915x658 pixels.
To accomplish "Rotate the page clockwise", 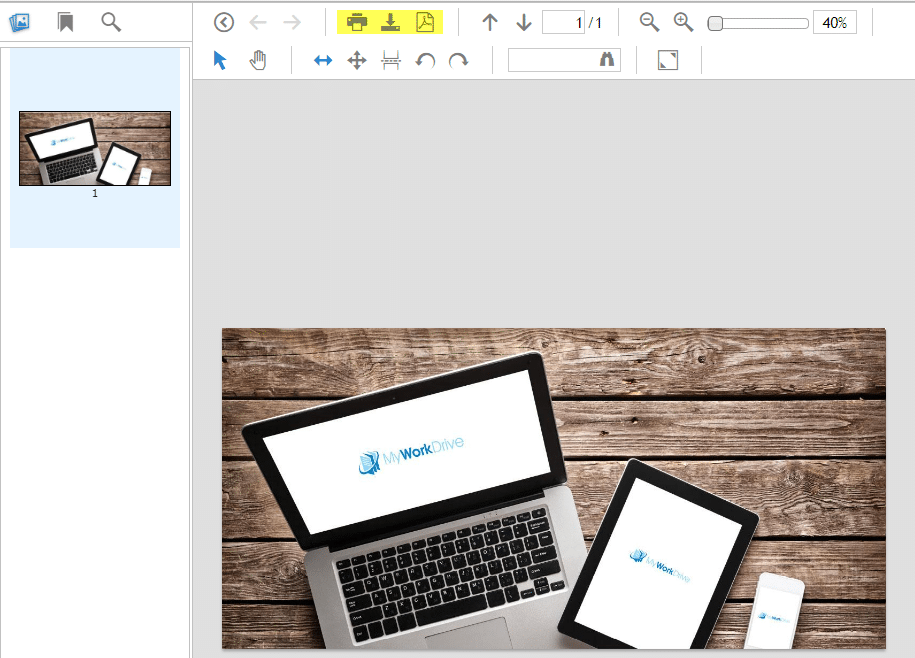I will pos(458,61).
